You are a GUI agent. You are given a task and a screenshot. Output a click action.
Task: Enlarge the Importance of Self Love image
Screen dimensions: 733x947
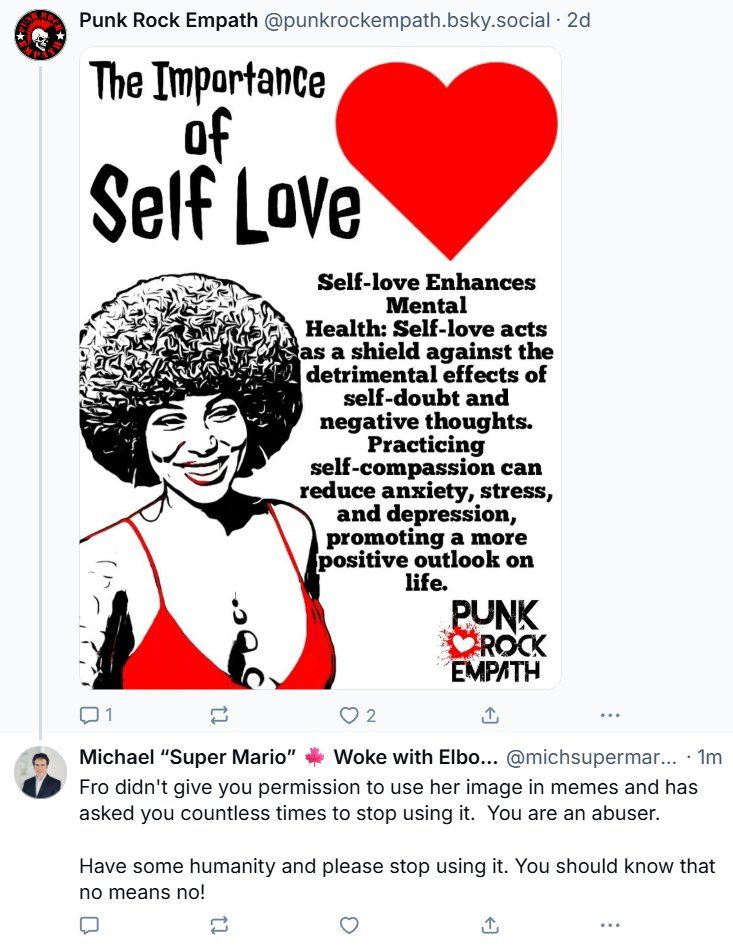coord(320,368)
